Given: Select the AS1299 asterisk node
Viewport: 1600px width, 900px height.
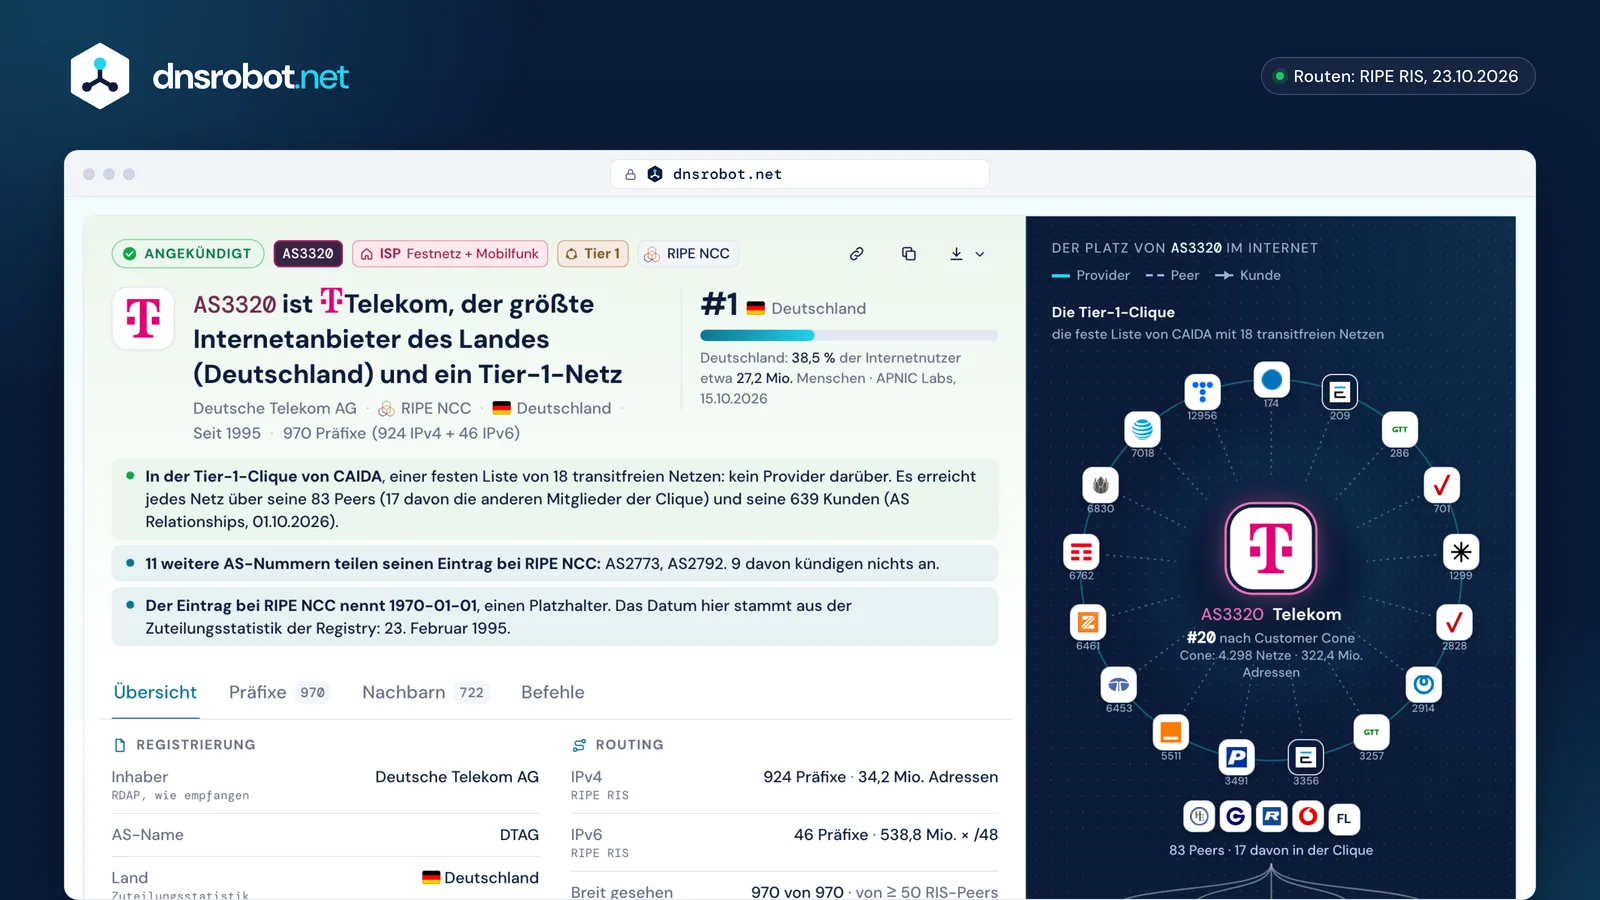Looking at the screenshot, I should (1461, 552).
